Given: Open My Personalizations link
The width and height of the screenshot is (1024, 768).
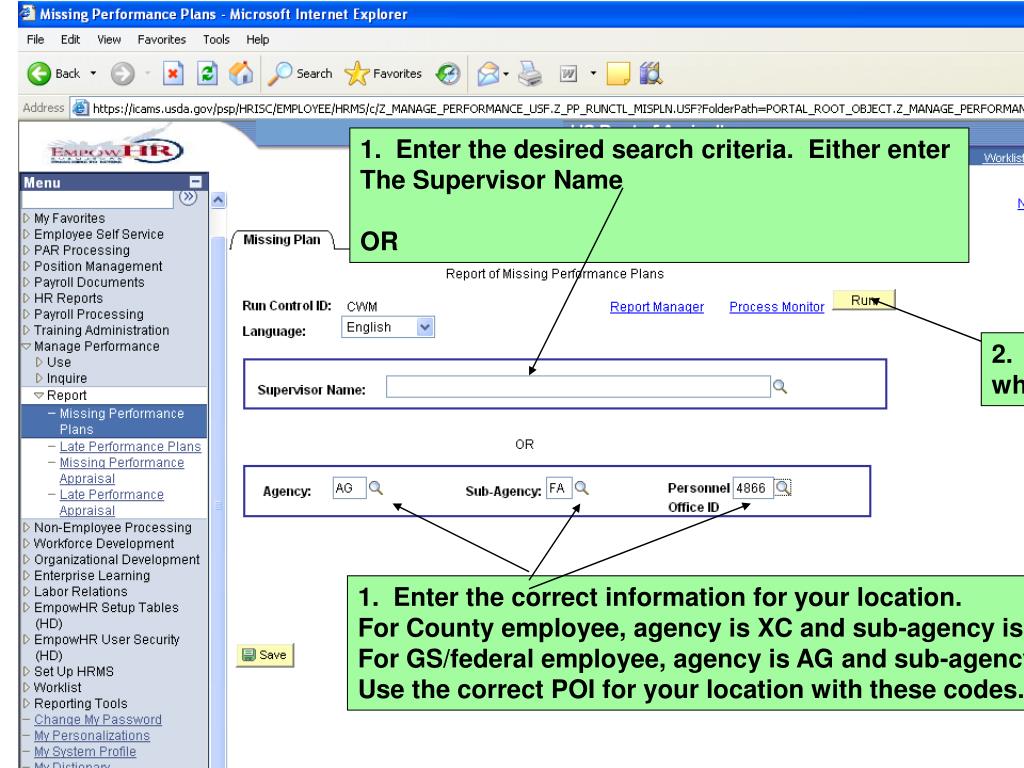Looking at the screenshot, I should click(91, 735).
